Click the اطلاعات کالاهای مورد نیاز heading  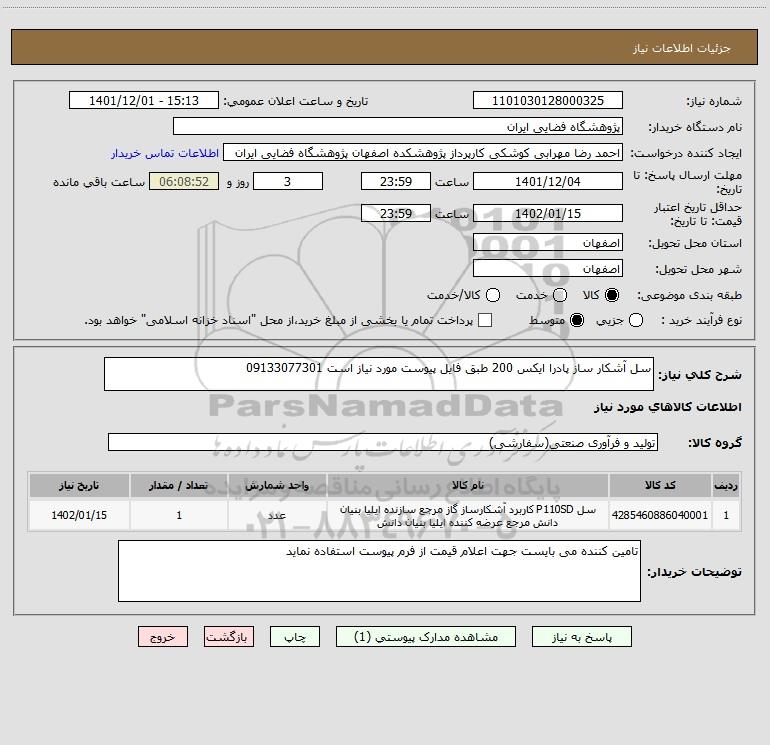[x=668, y=407]
